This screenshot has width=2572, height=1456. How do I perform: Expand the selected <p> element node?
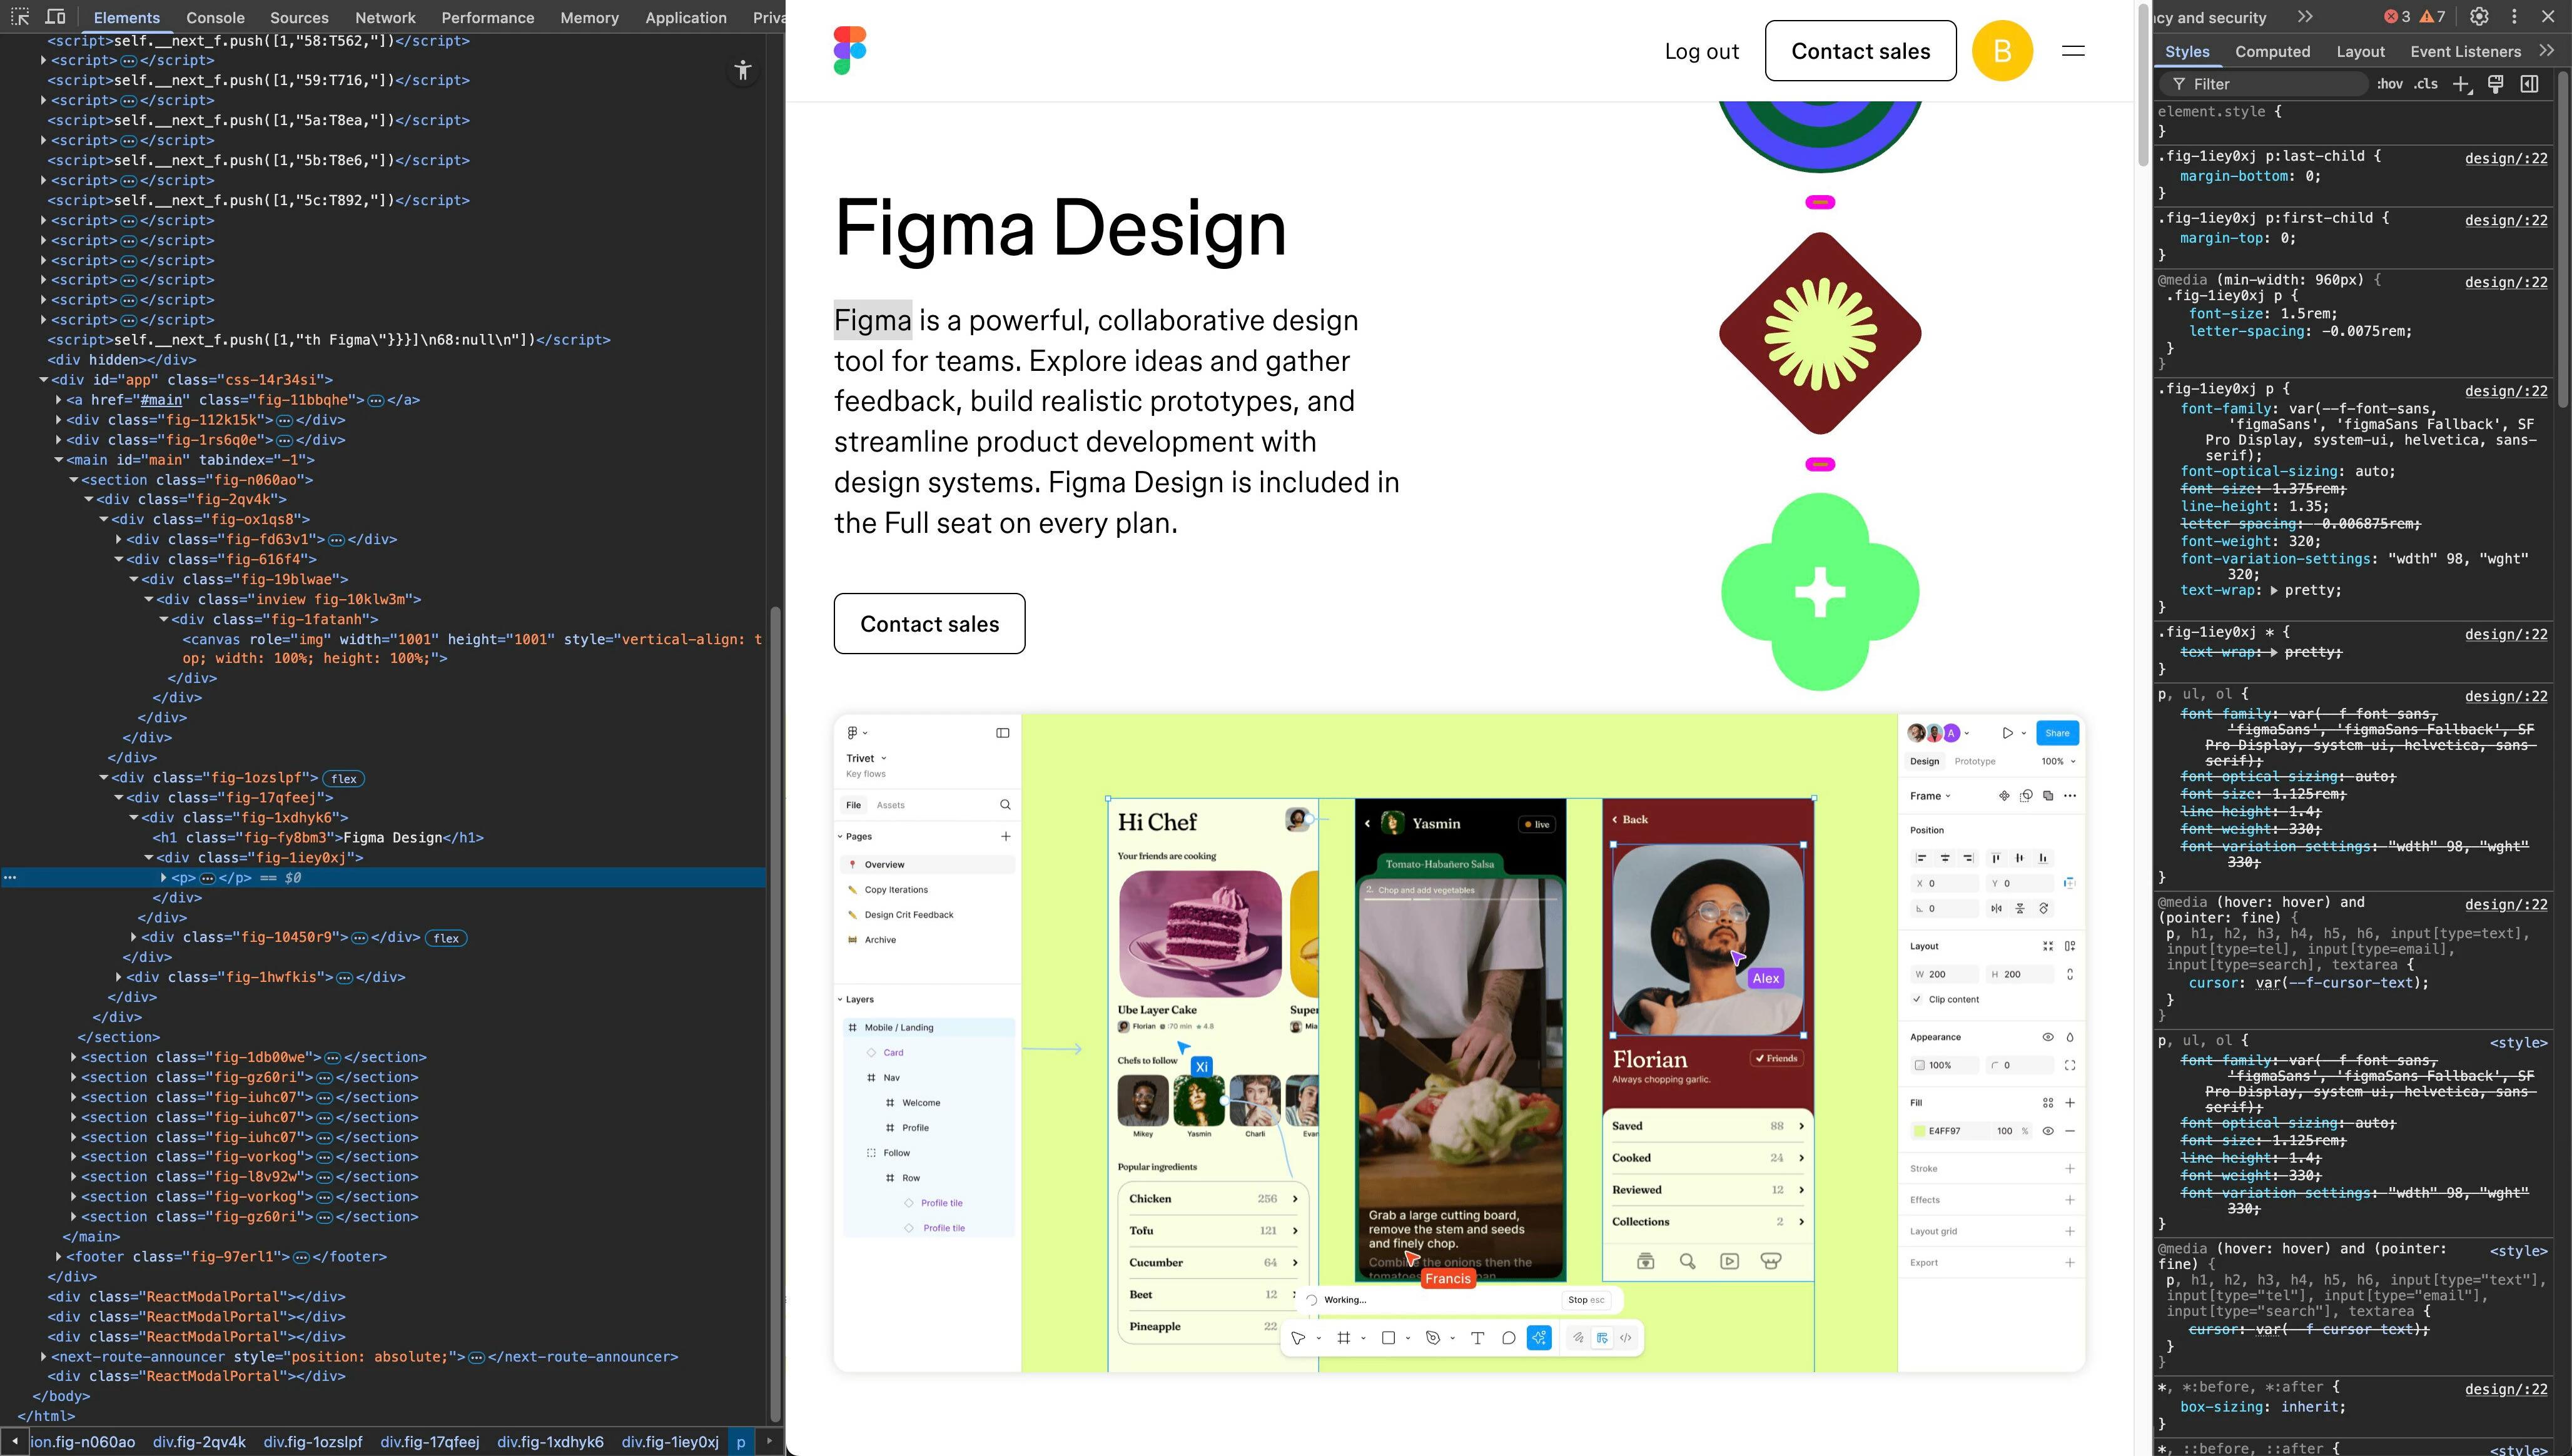pyautogui.click(x=163, y=878)
